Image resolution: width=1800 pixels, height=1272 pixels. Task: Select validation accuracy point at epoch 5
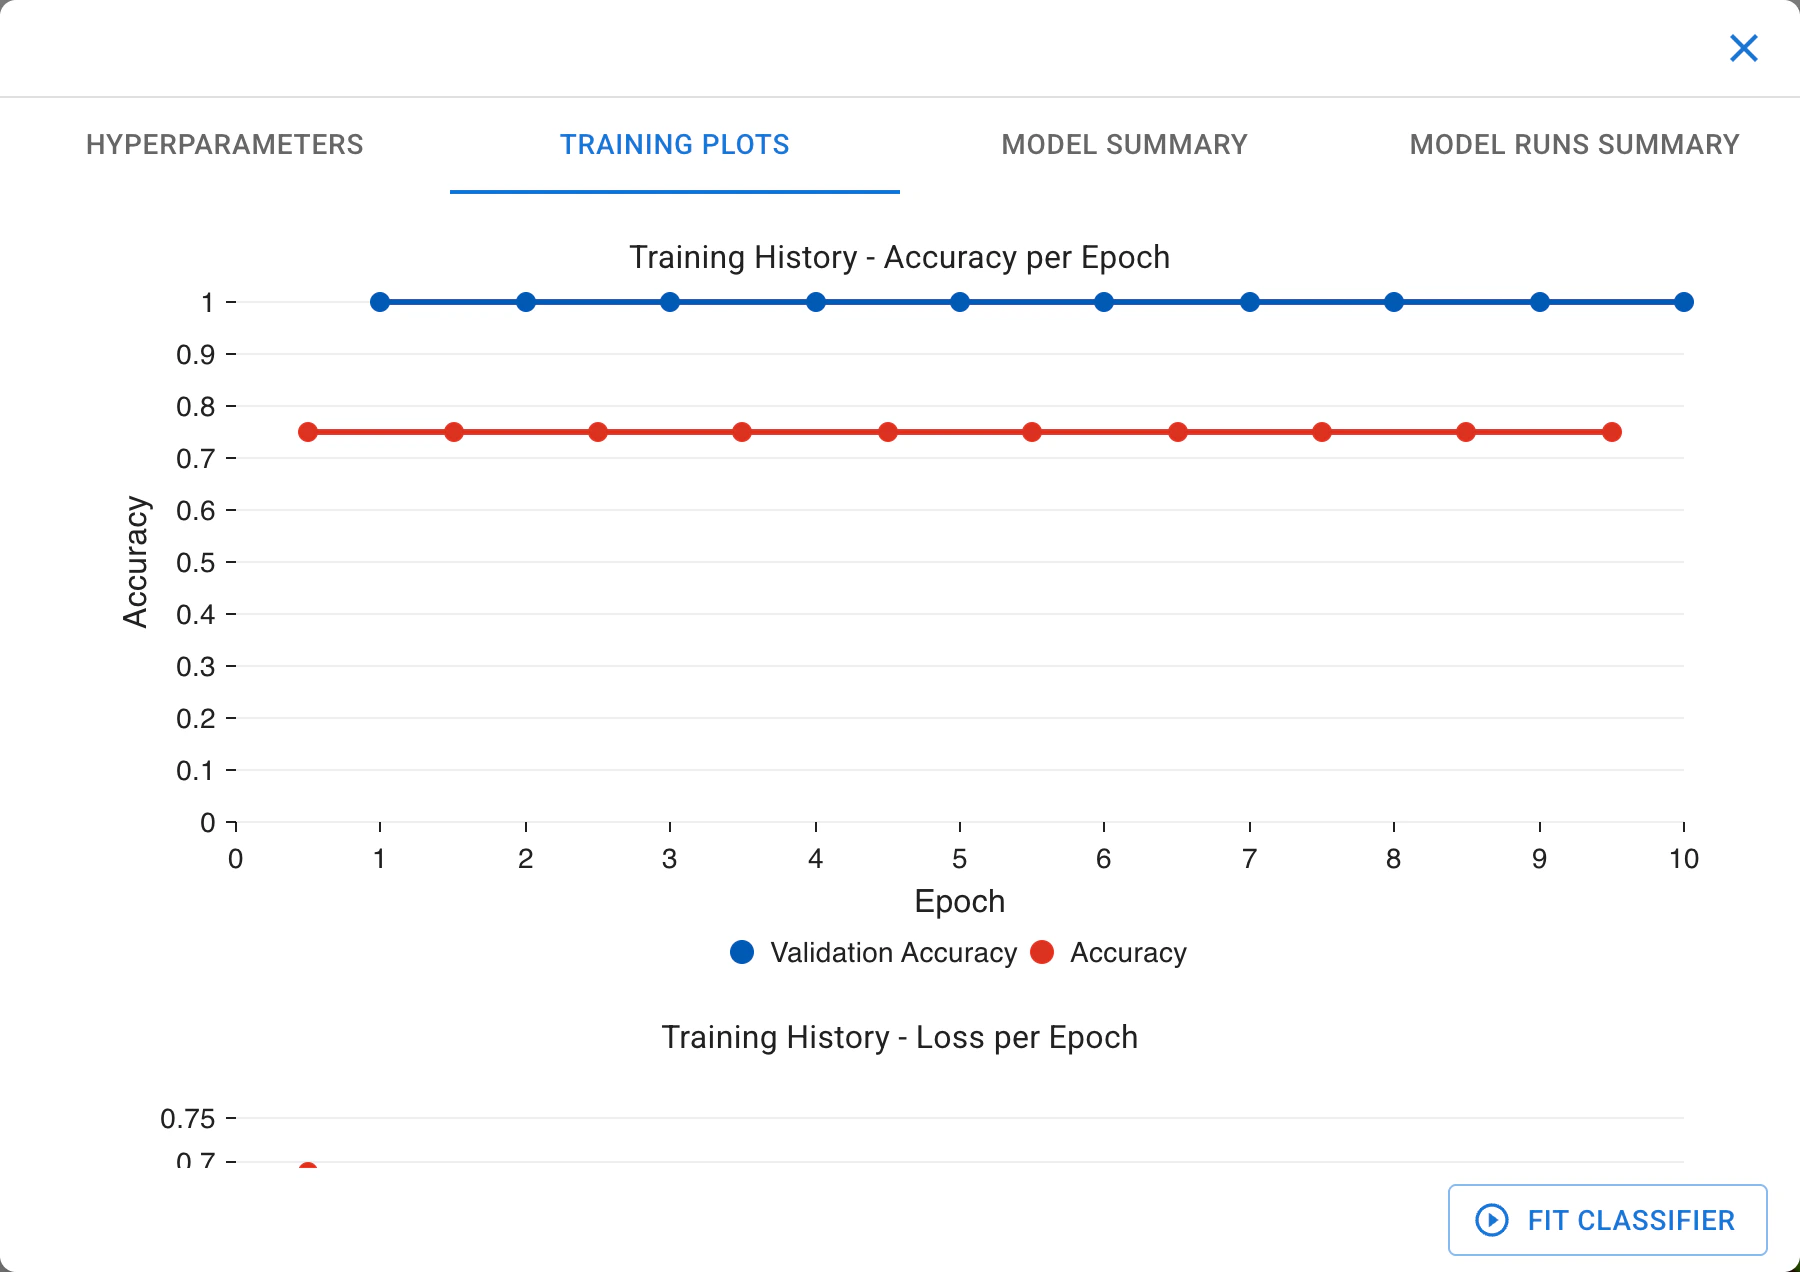pyautogui.click(x=960, y=302)
